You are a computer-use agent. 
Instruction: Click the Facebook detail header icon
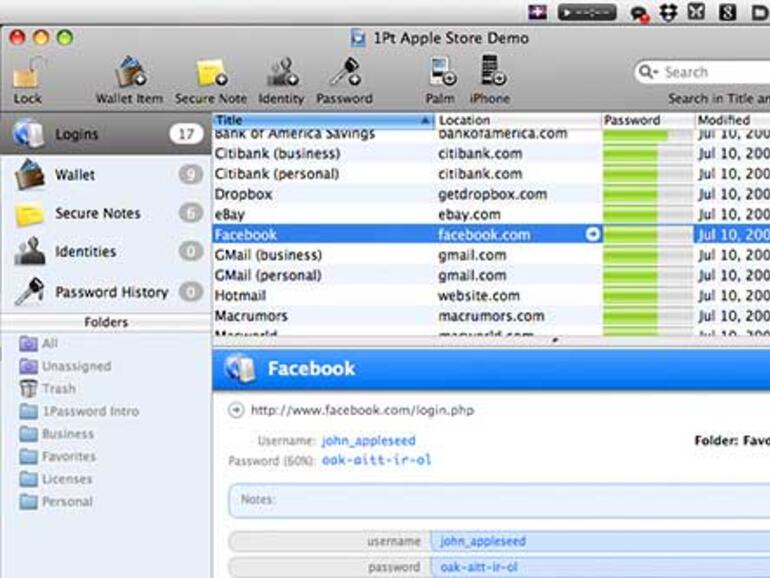[x=240, y=369]
